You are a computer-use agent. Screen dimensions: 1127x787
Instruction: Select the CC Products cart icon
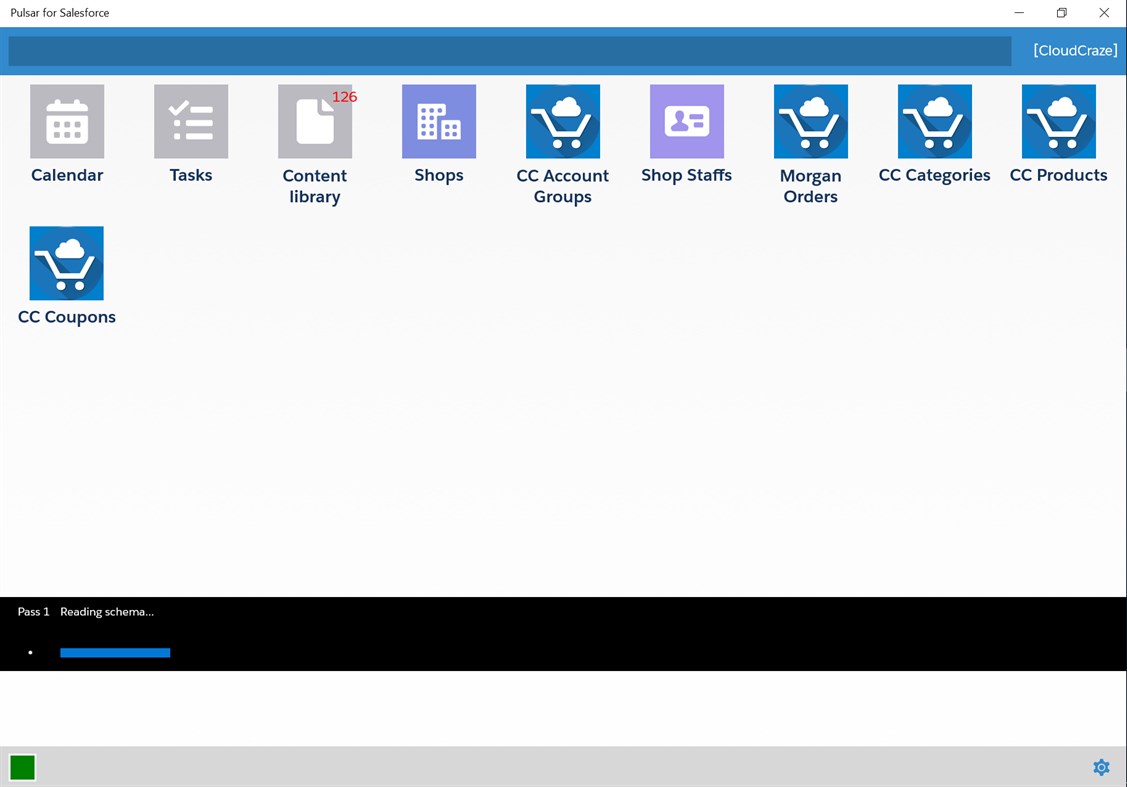pyautogui.click(x=1058, y=120)
